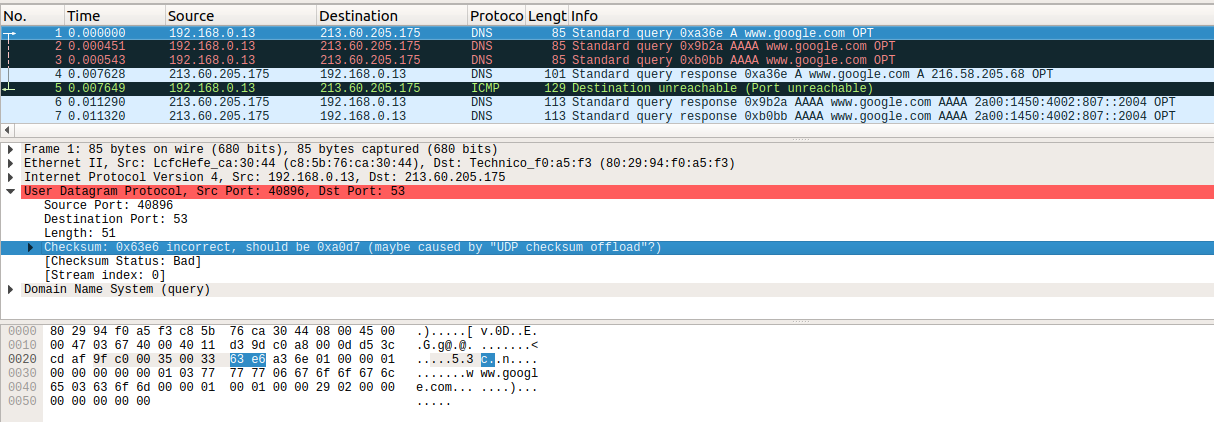Sort by the Info column header

pyautogui.click(x=890, y=16)
